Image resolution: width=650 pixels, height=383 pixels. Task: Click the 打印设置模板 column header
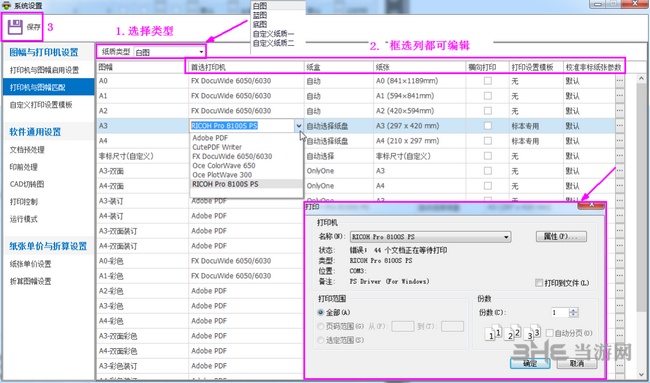(536, 67)
